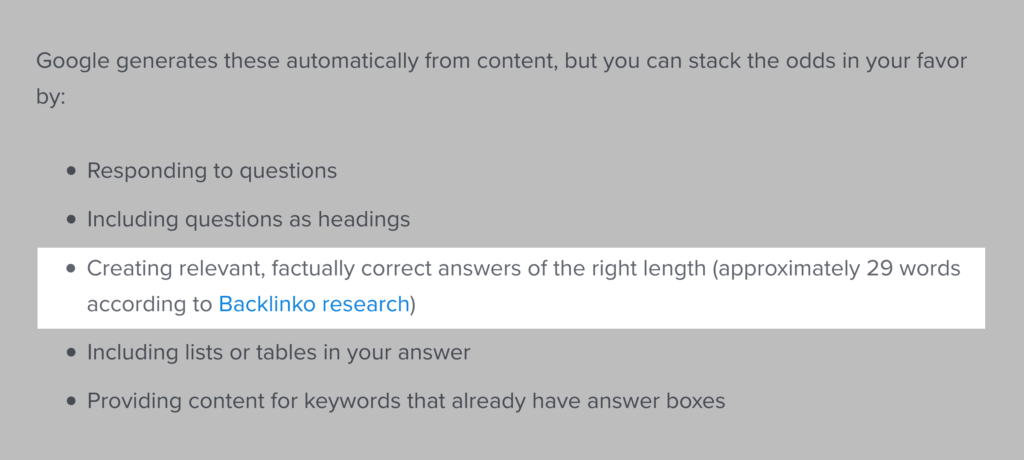
Task: Click the bullet dot before "Responding to questions"
Action: click(71, 172)
